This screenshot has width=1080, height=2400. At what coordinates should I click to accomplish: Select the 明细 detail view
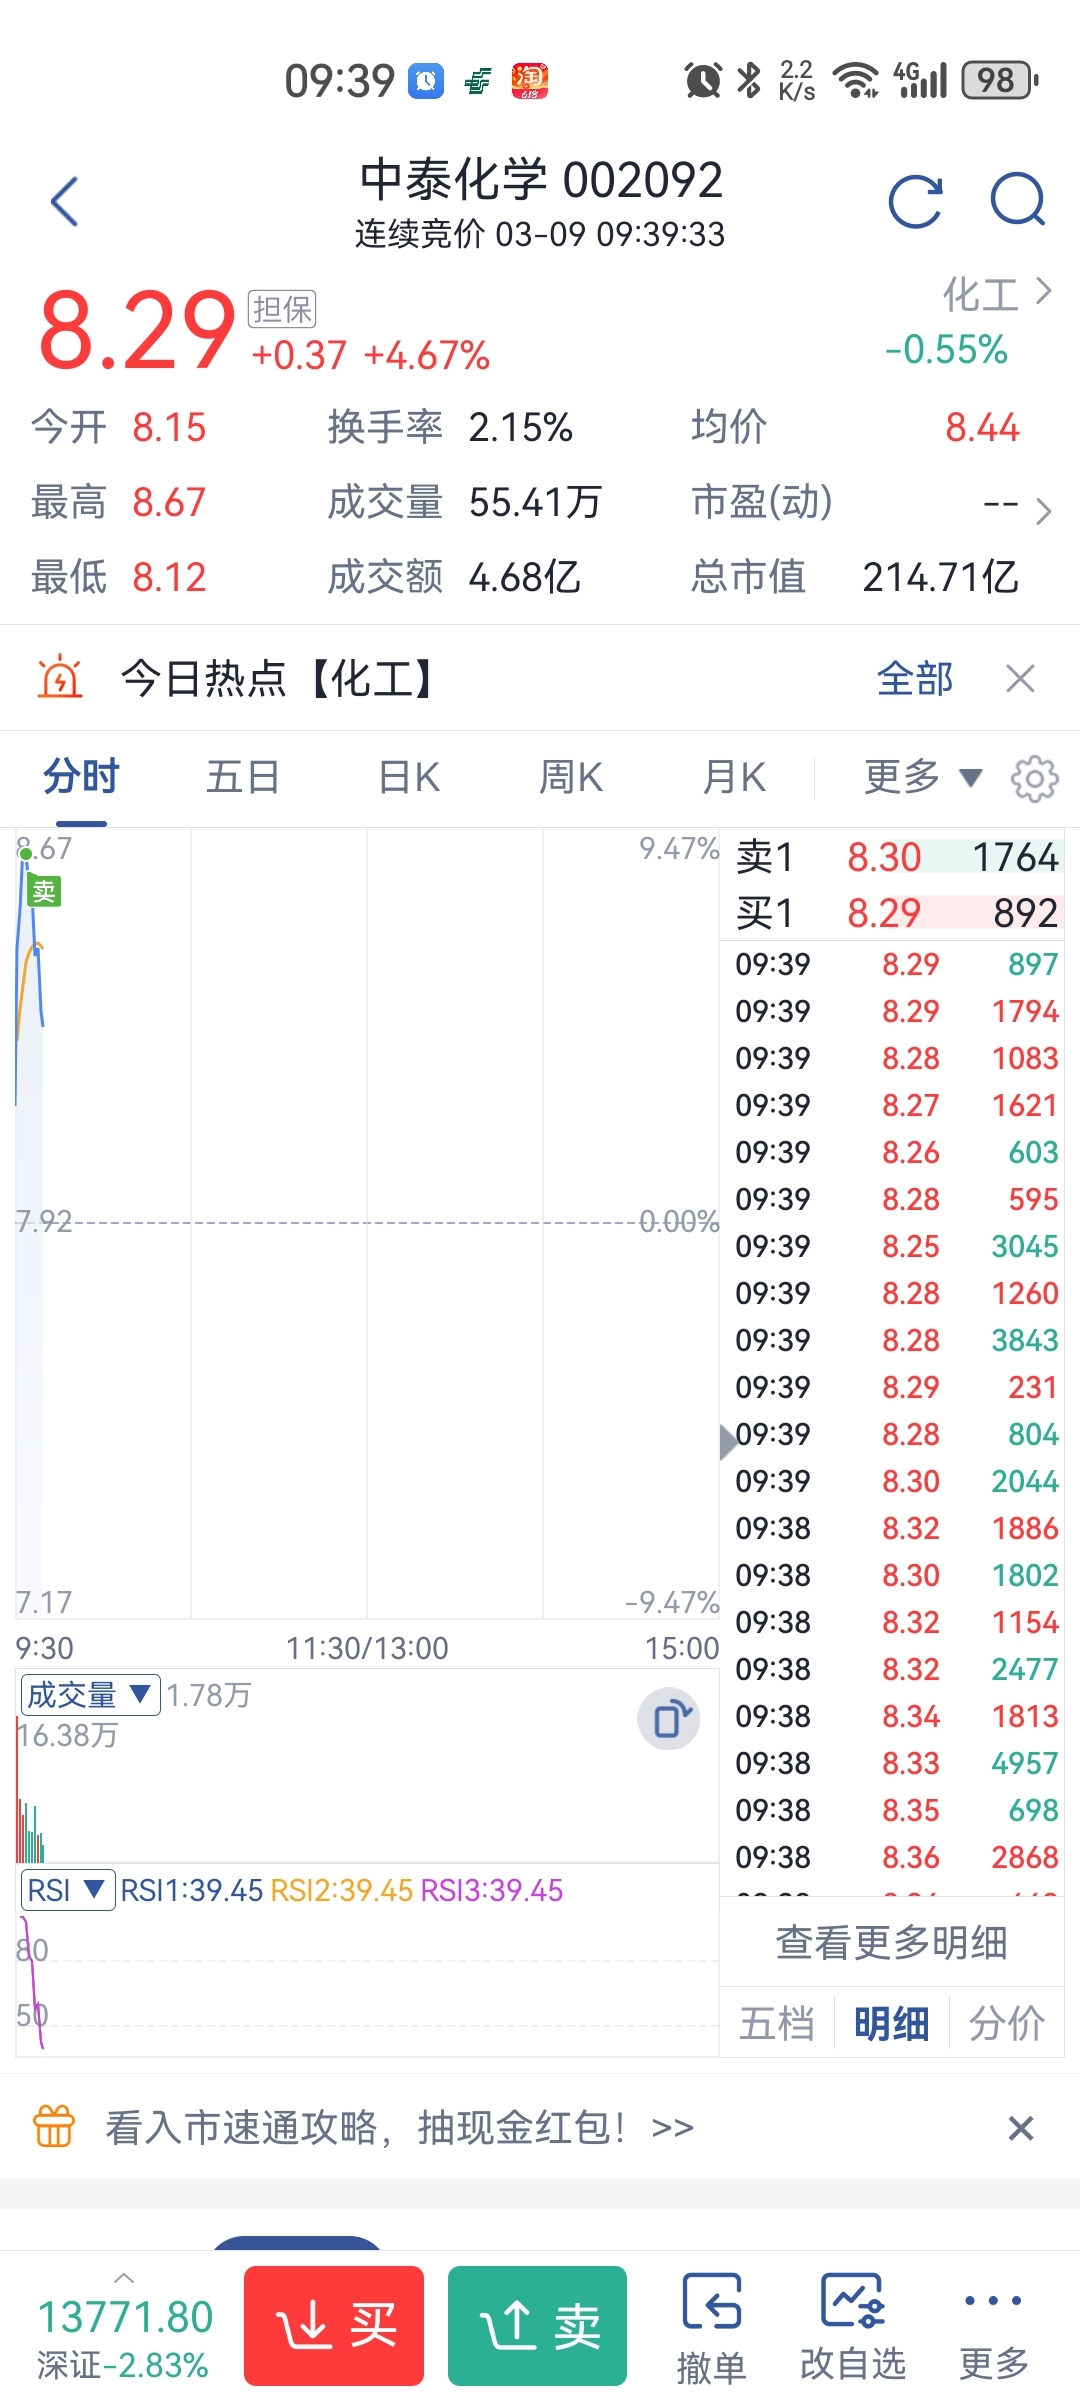[891, 2024]
